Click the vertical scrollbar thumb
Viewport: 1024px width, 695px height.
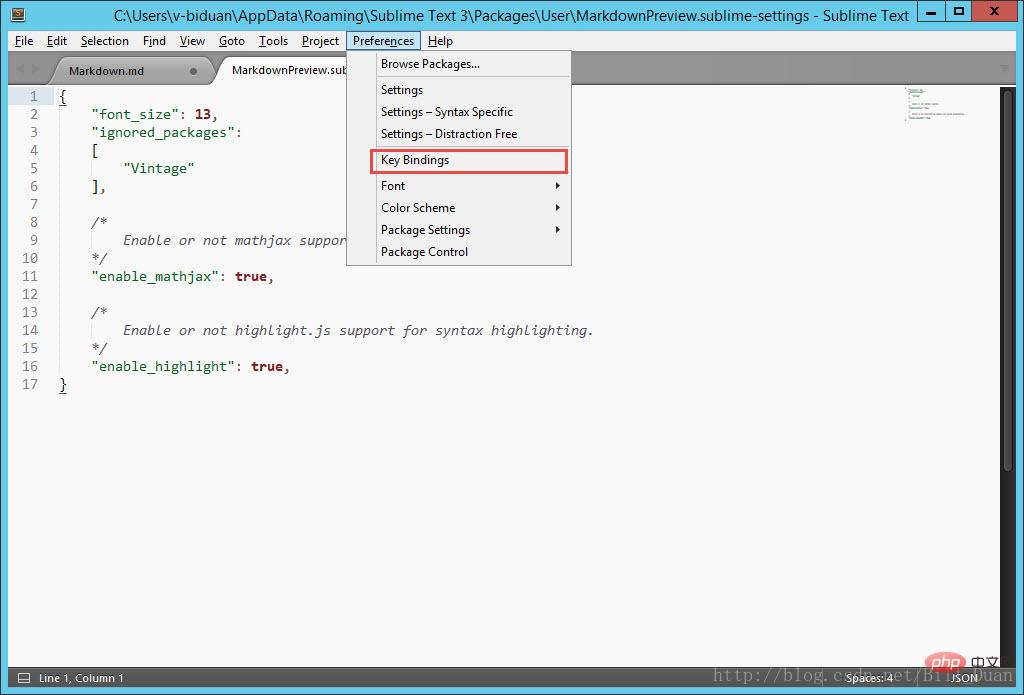(x=1006, y=279)
